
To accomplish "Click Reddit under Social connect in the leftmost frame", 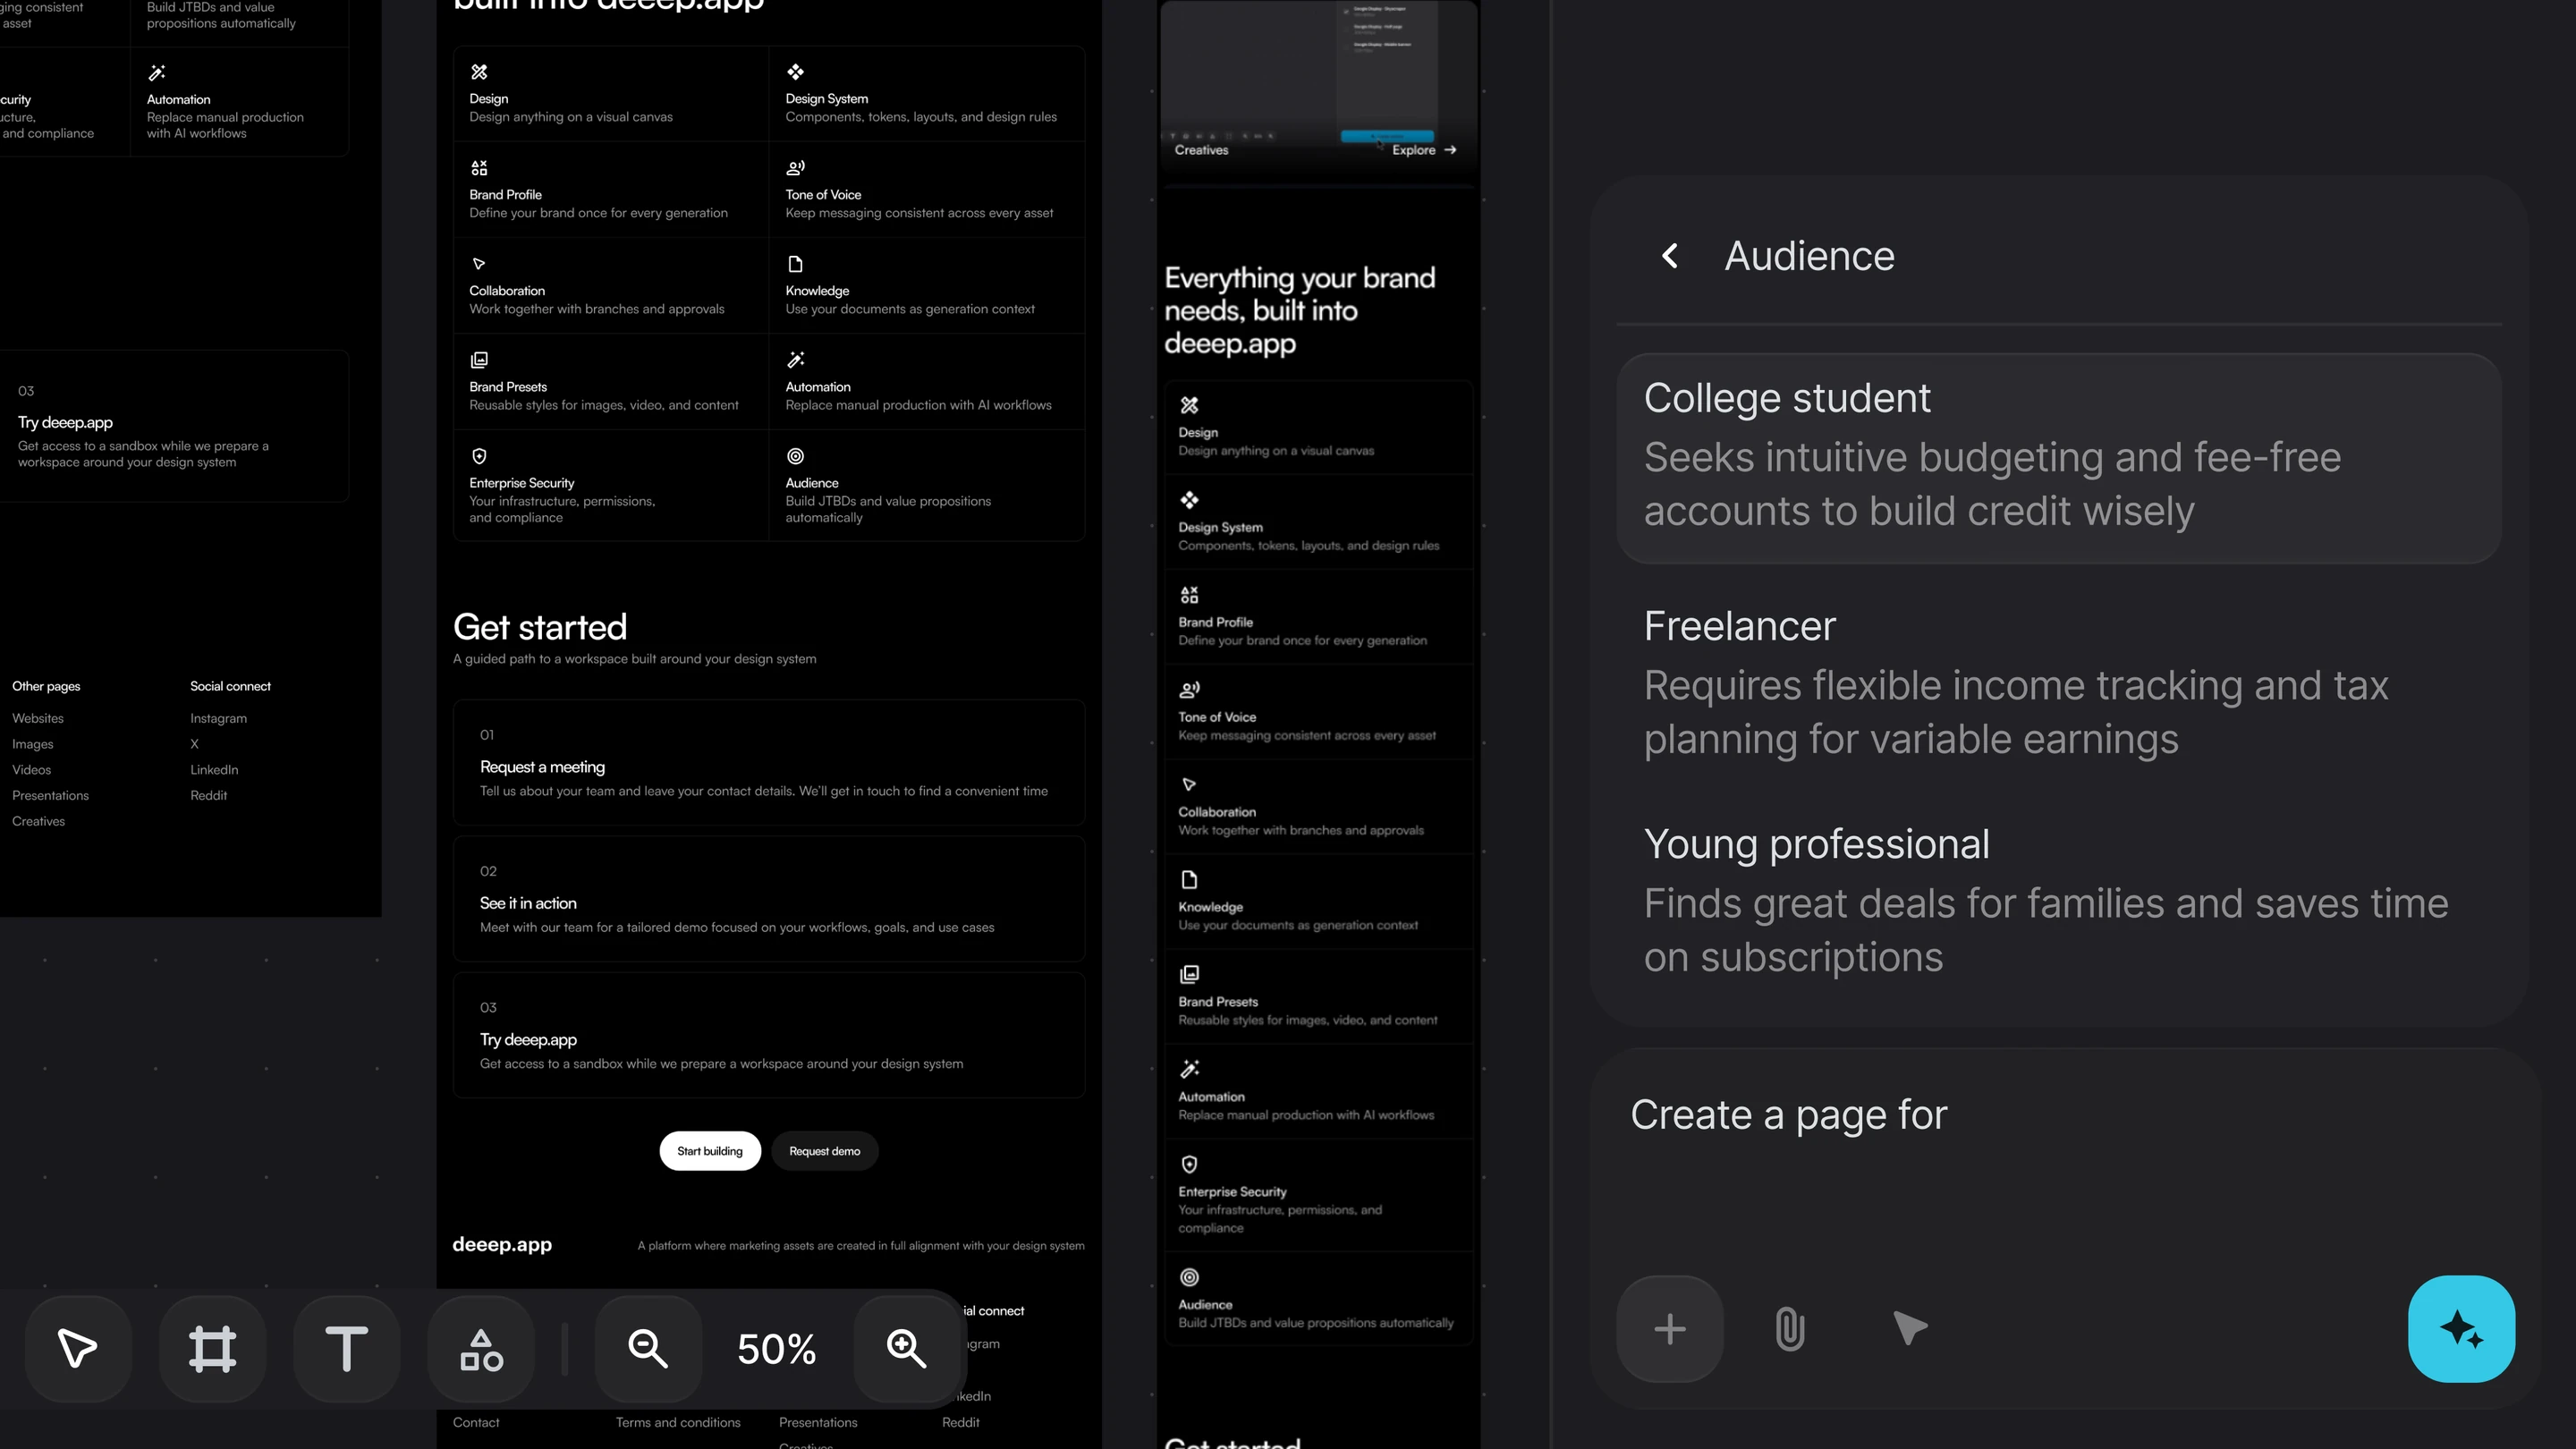I will coord(209,796).
